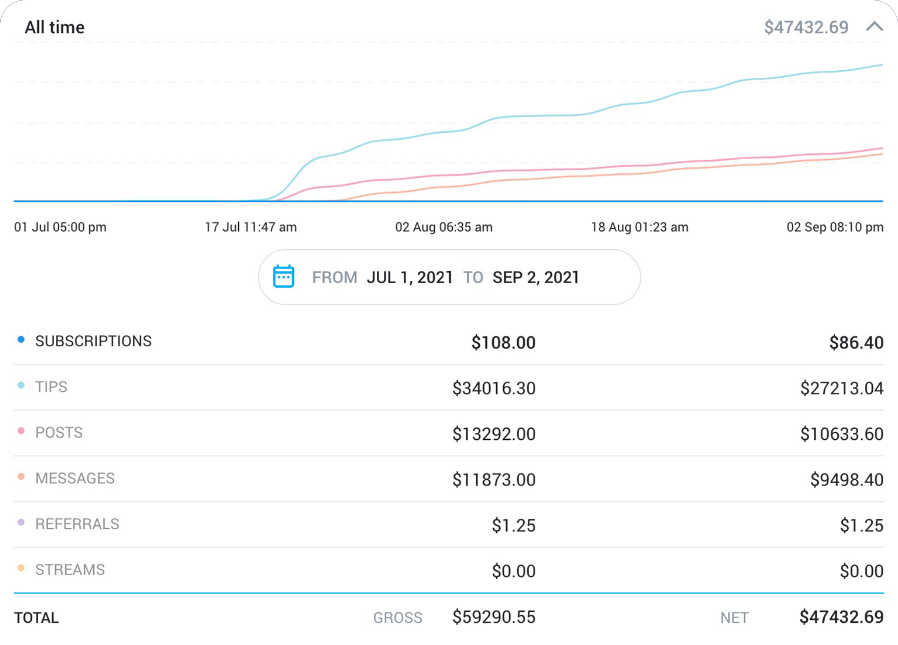Click the $47432.69 total in header
Image resolution: width=898 pixels, height=645 pixels.
click(806, 27)
